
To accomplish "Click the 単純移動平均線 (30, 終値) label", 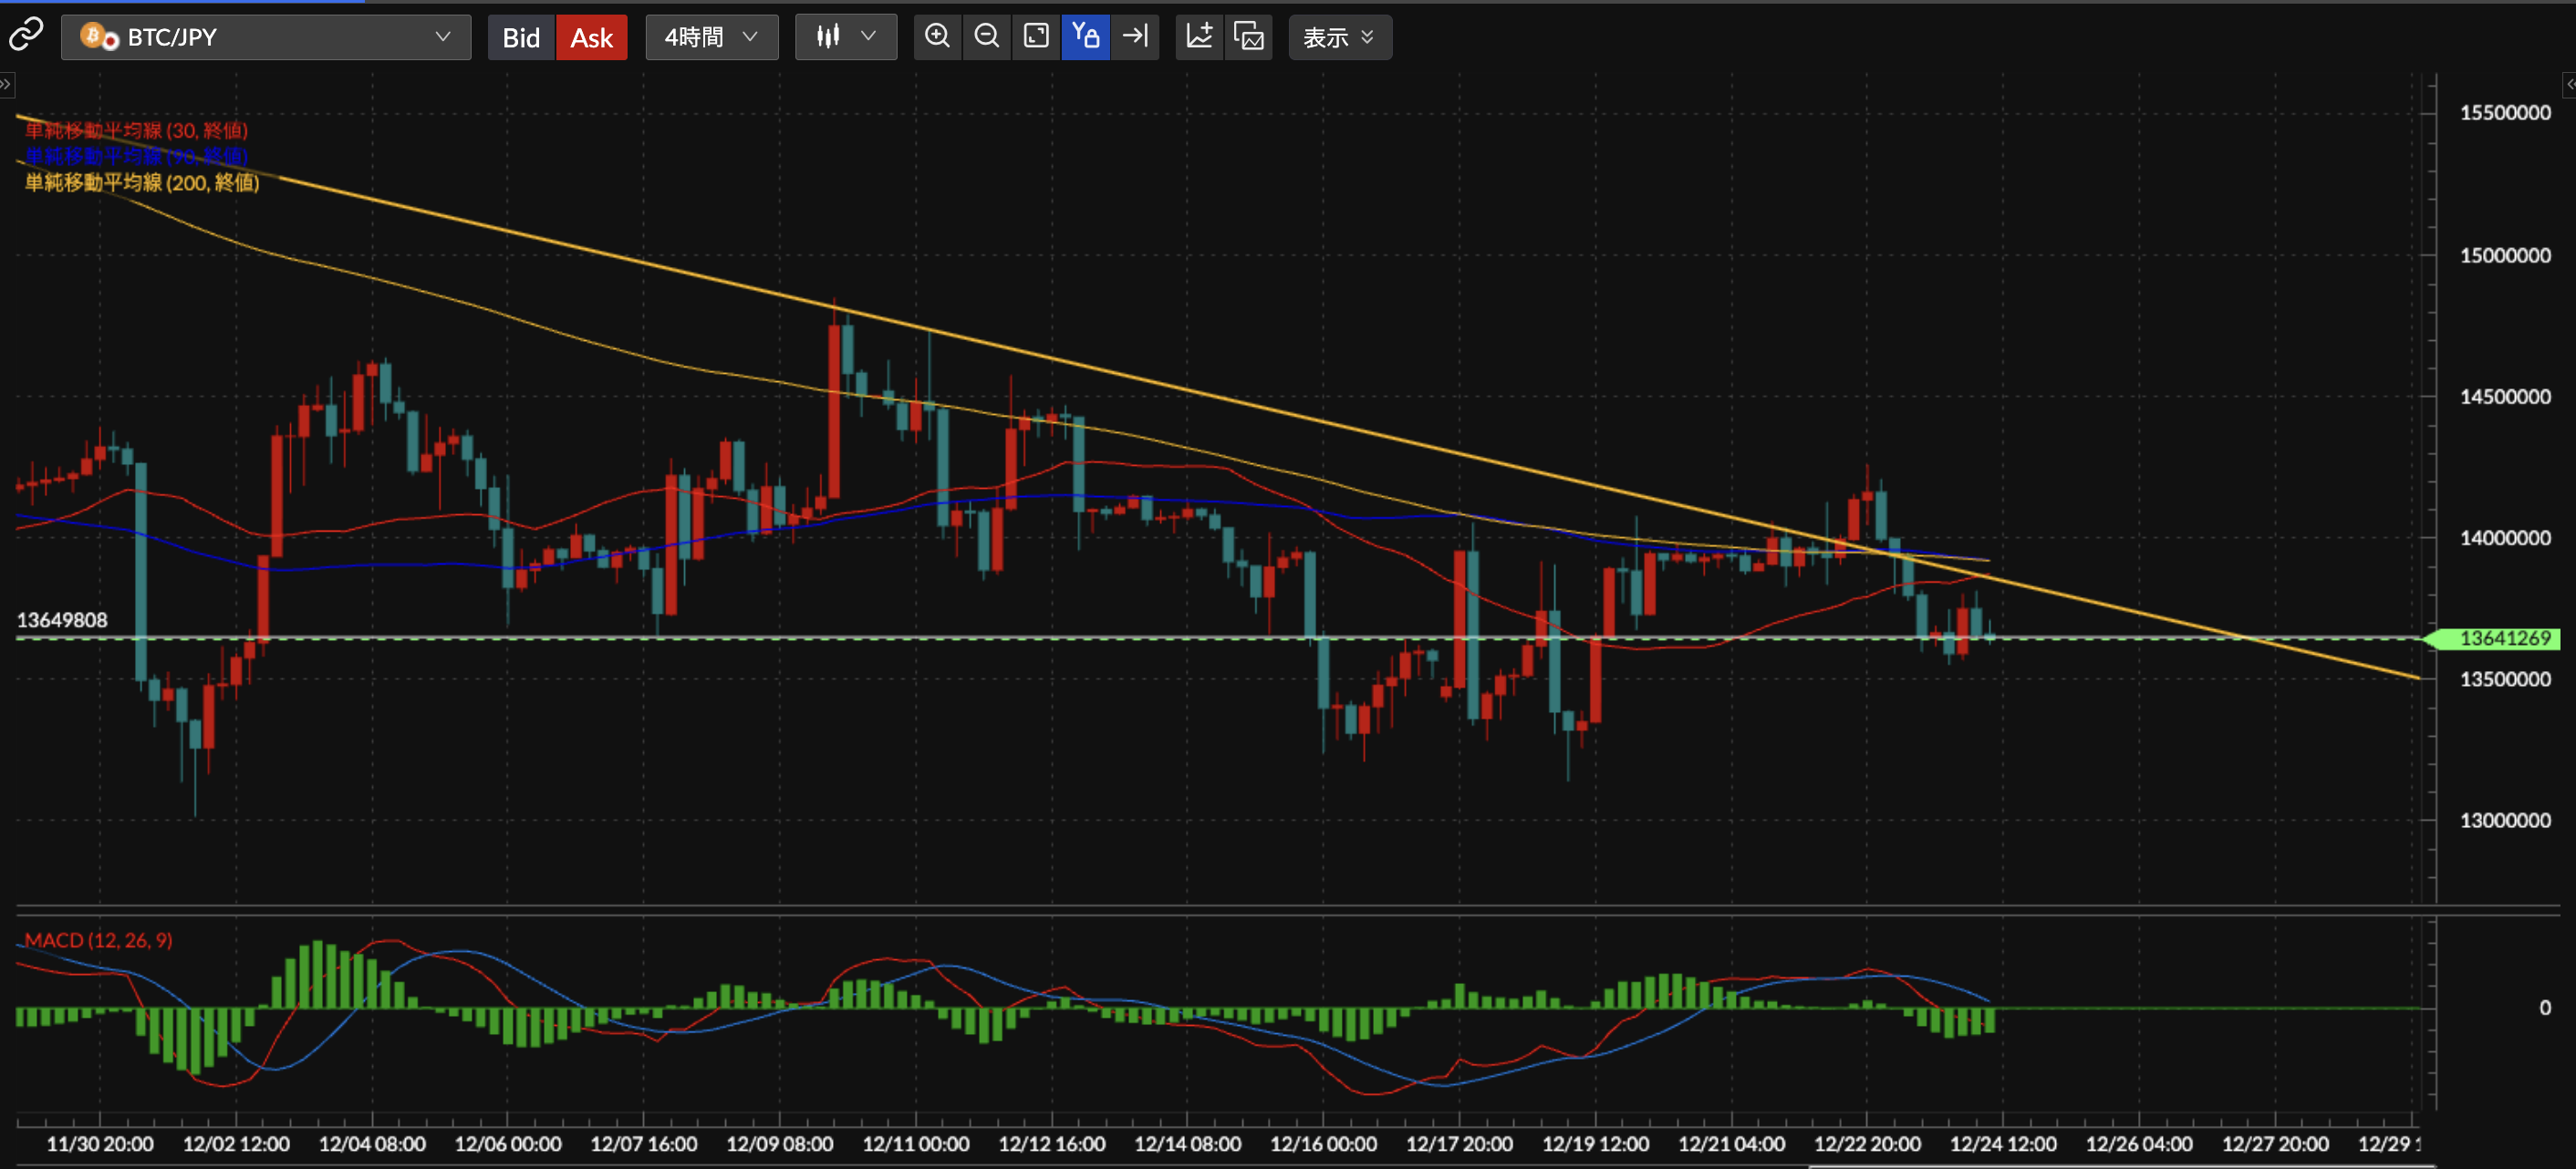I will click(136, 130).
